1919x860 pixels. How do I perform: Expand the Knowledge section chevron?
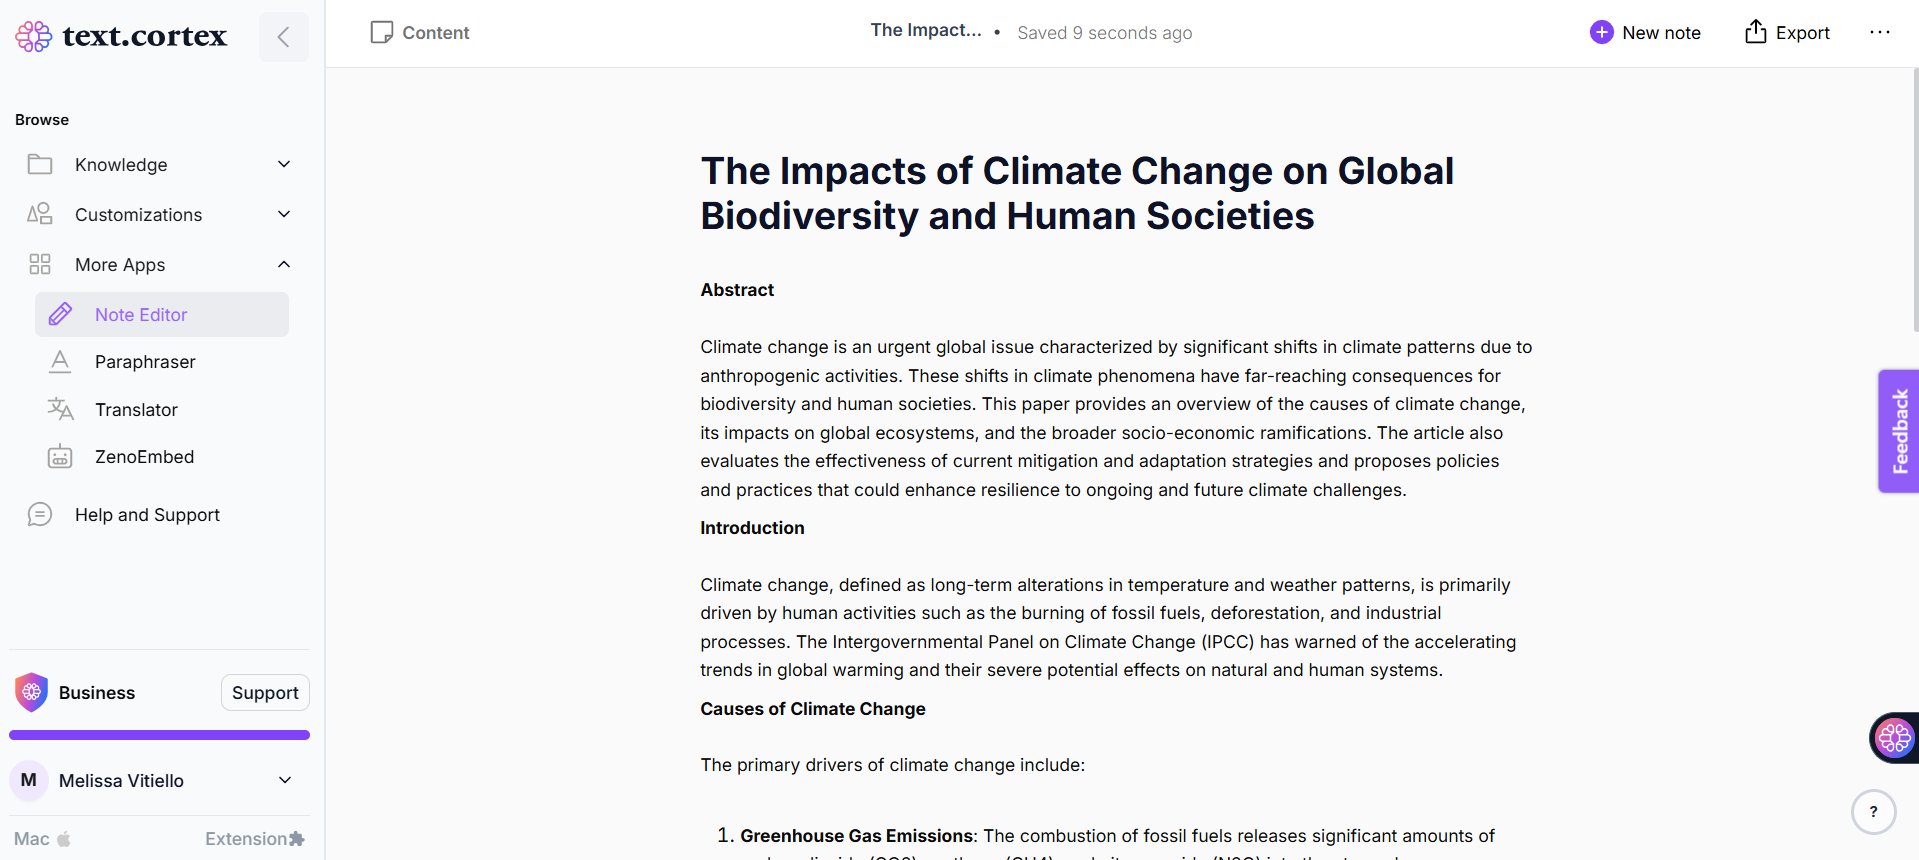[x=284, y=164]
